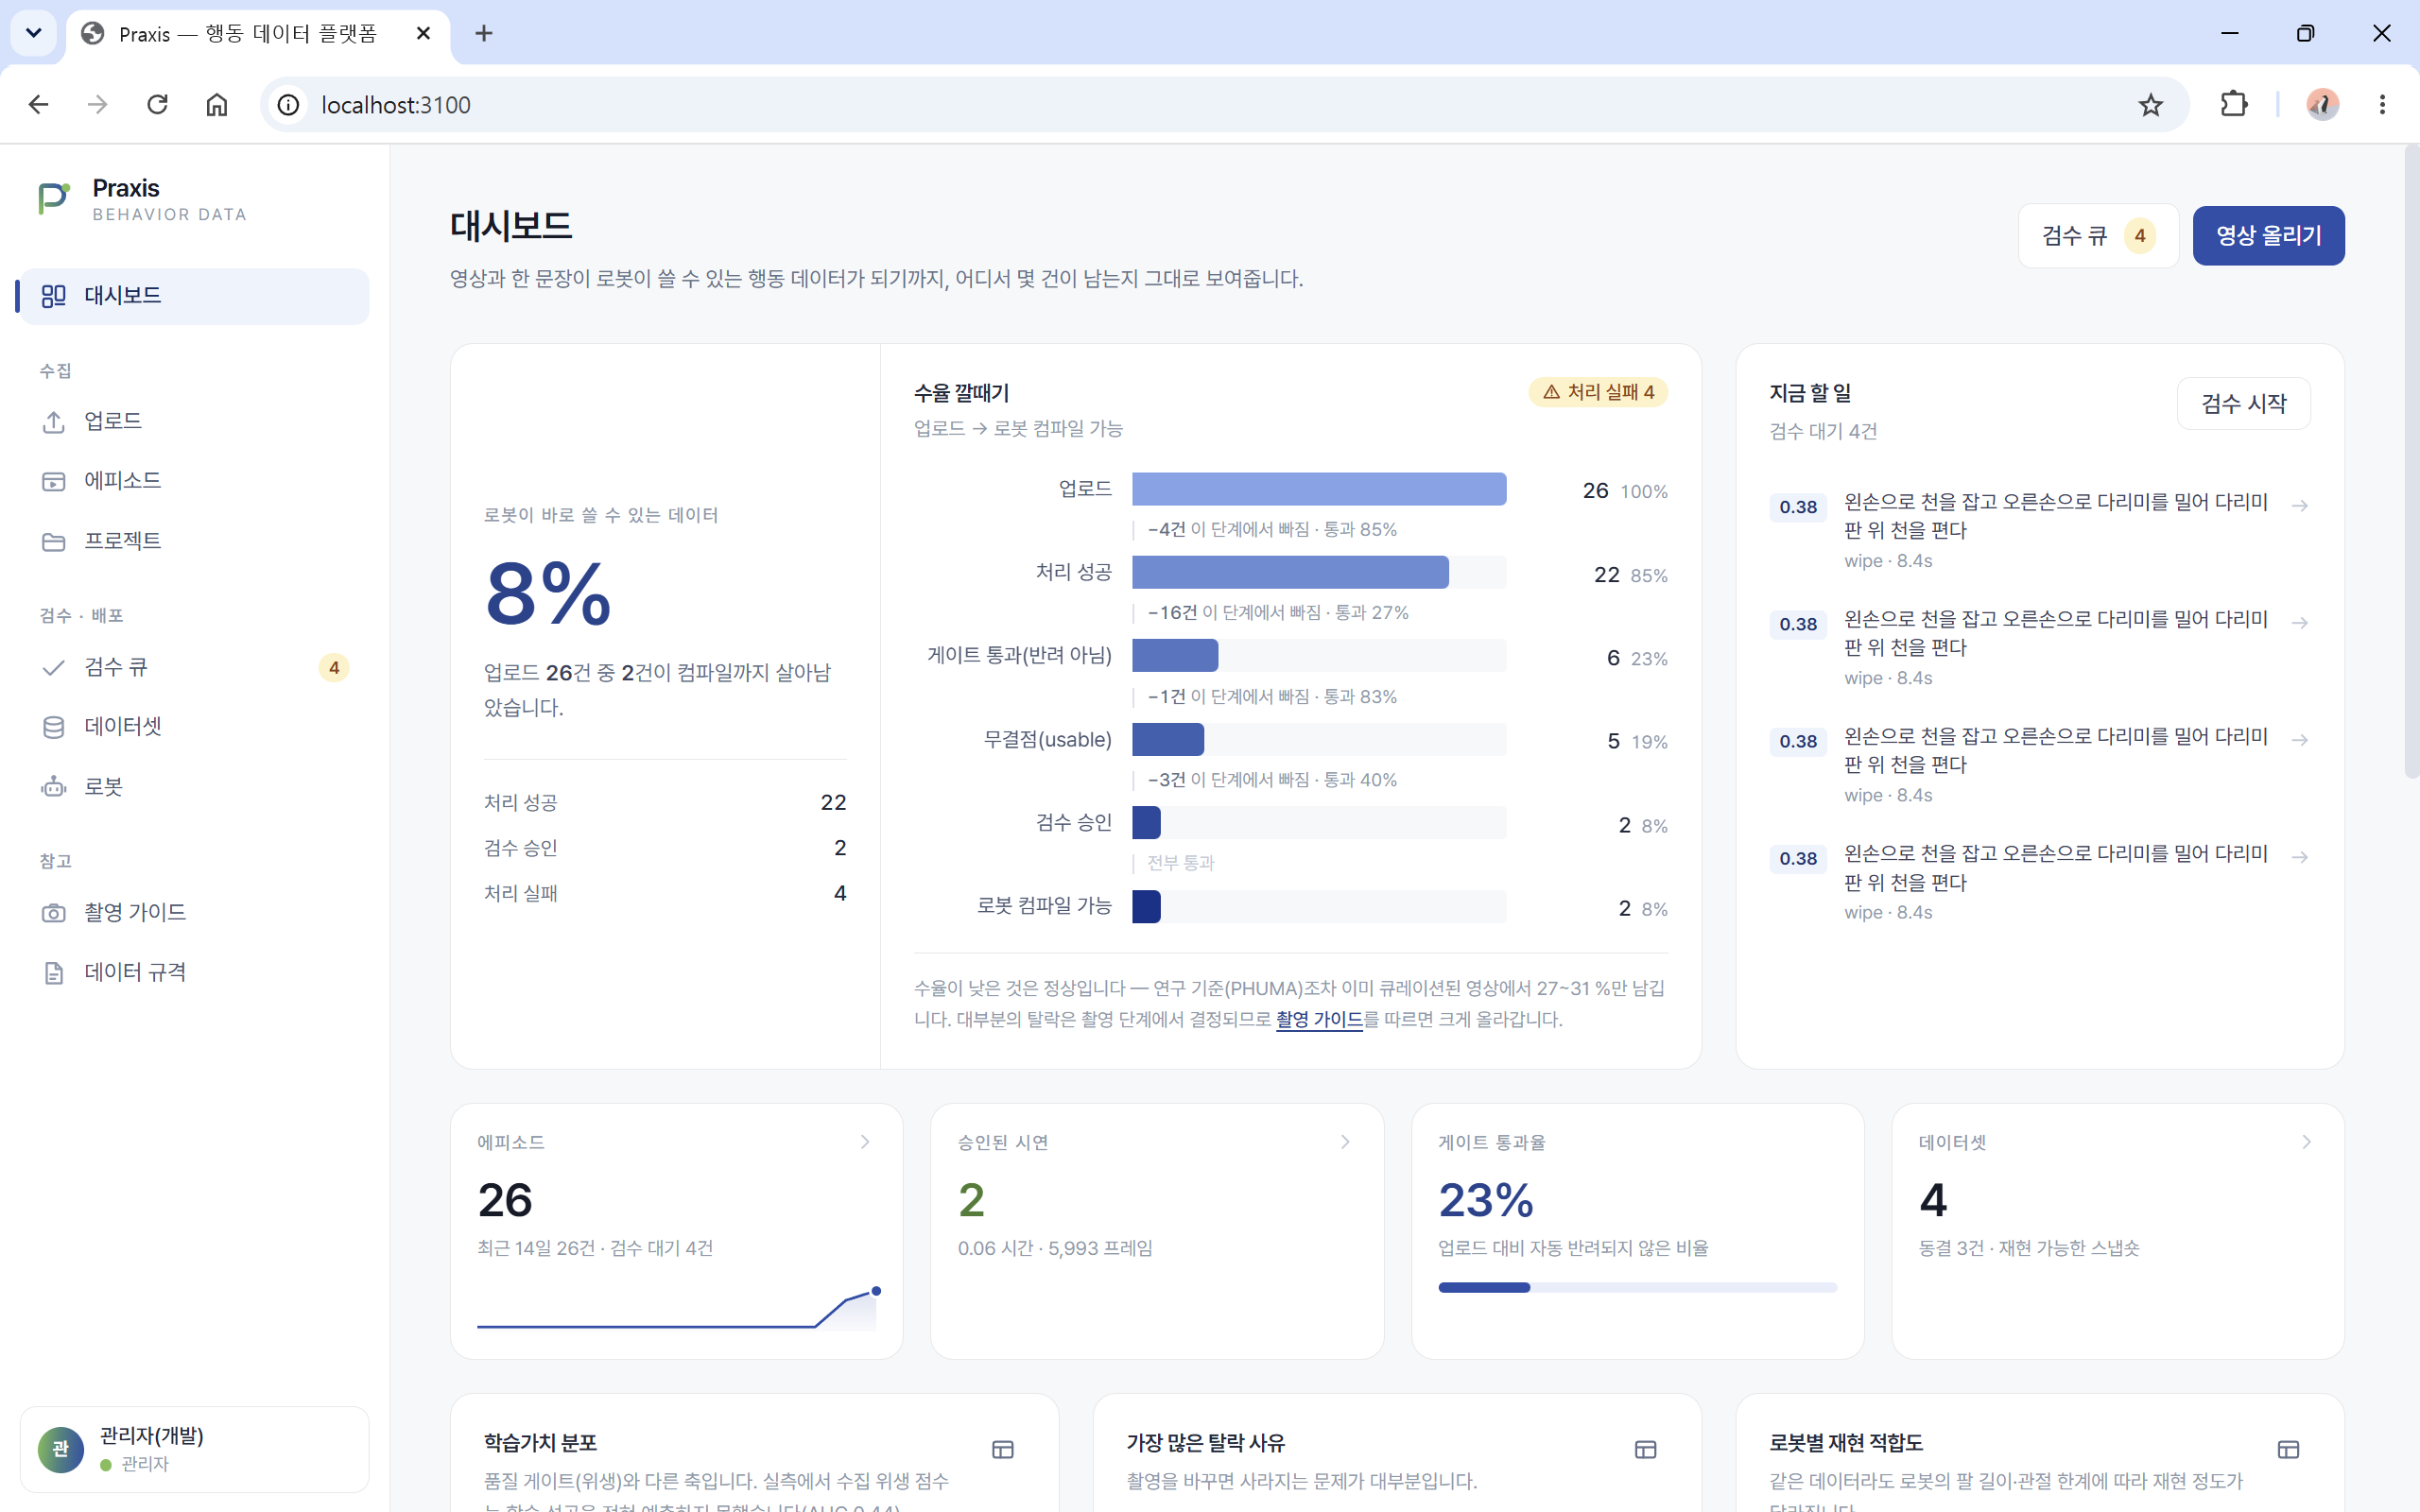Click the 검수 시작 button
The height and width of the screenshot is (1512, 2420).
click(x=2243, y=404)
